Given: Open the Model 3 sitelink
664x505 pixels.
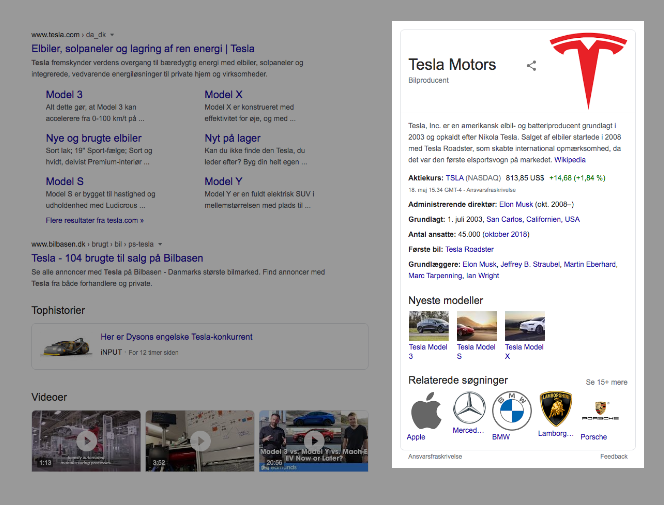Looking at the screenshot, I should tap(64, 94).
